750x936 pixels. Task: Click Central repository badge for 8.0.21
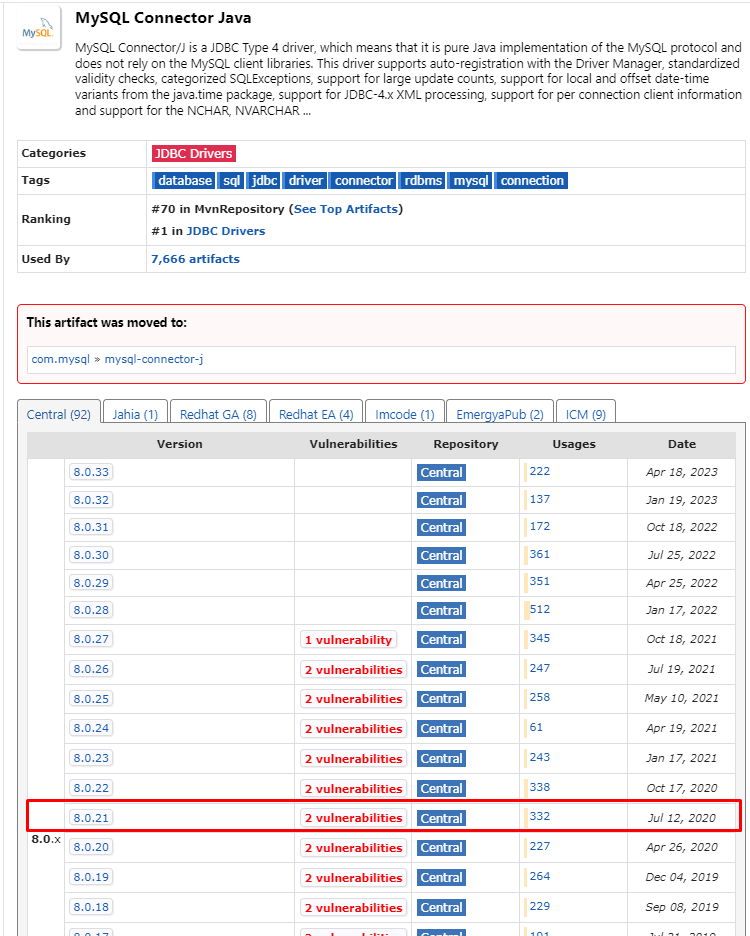coord(441,818)
